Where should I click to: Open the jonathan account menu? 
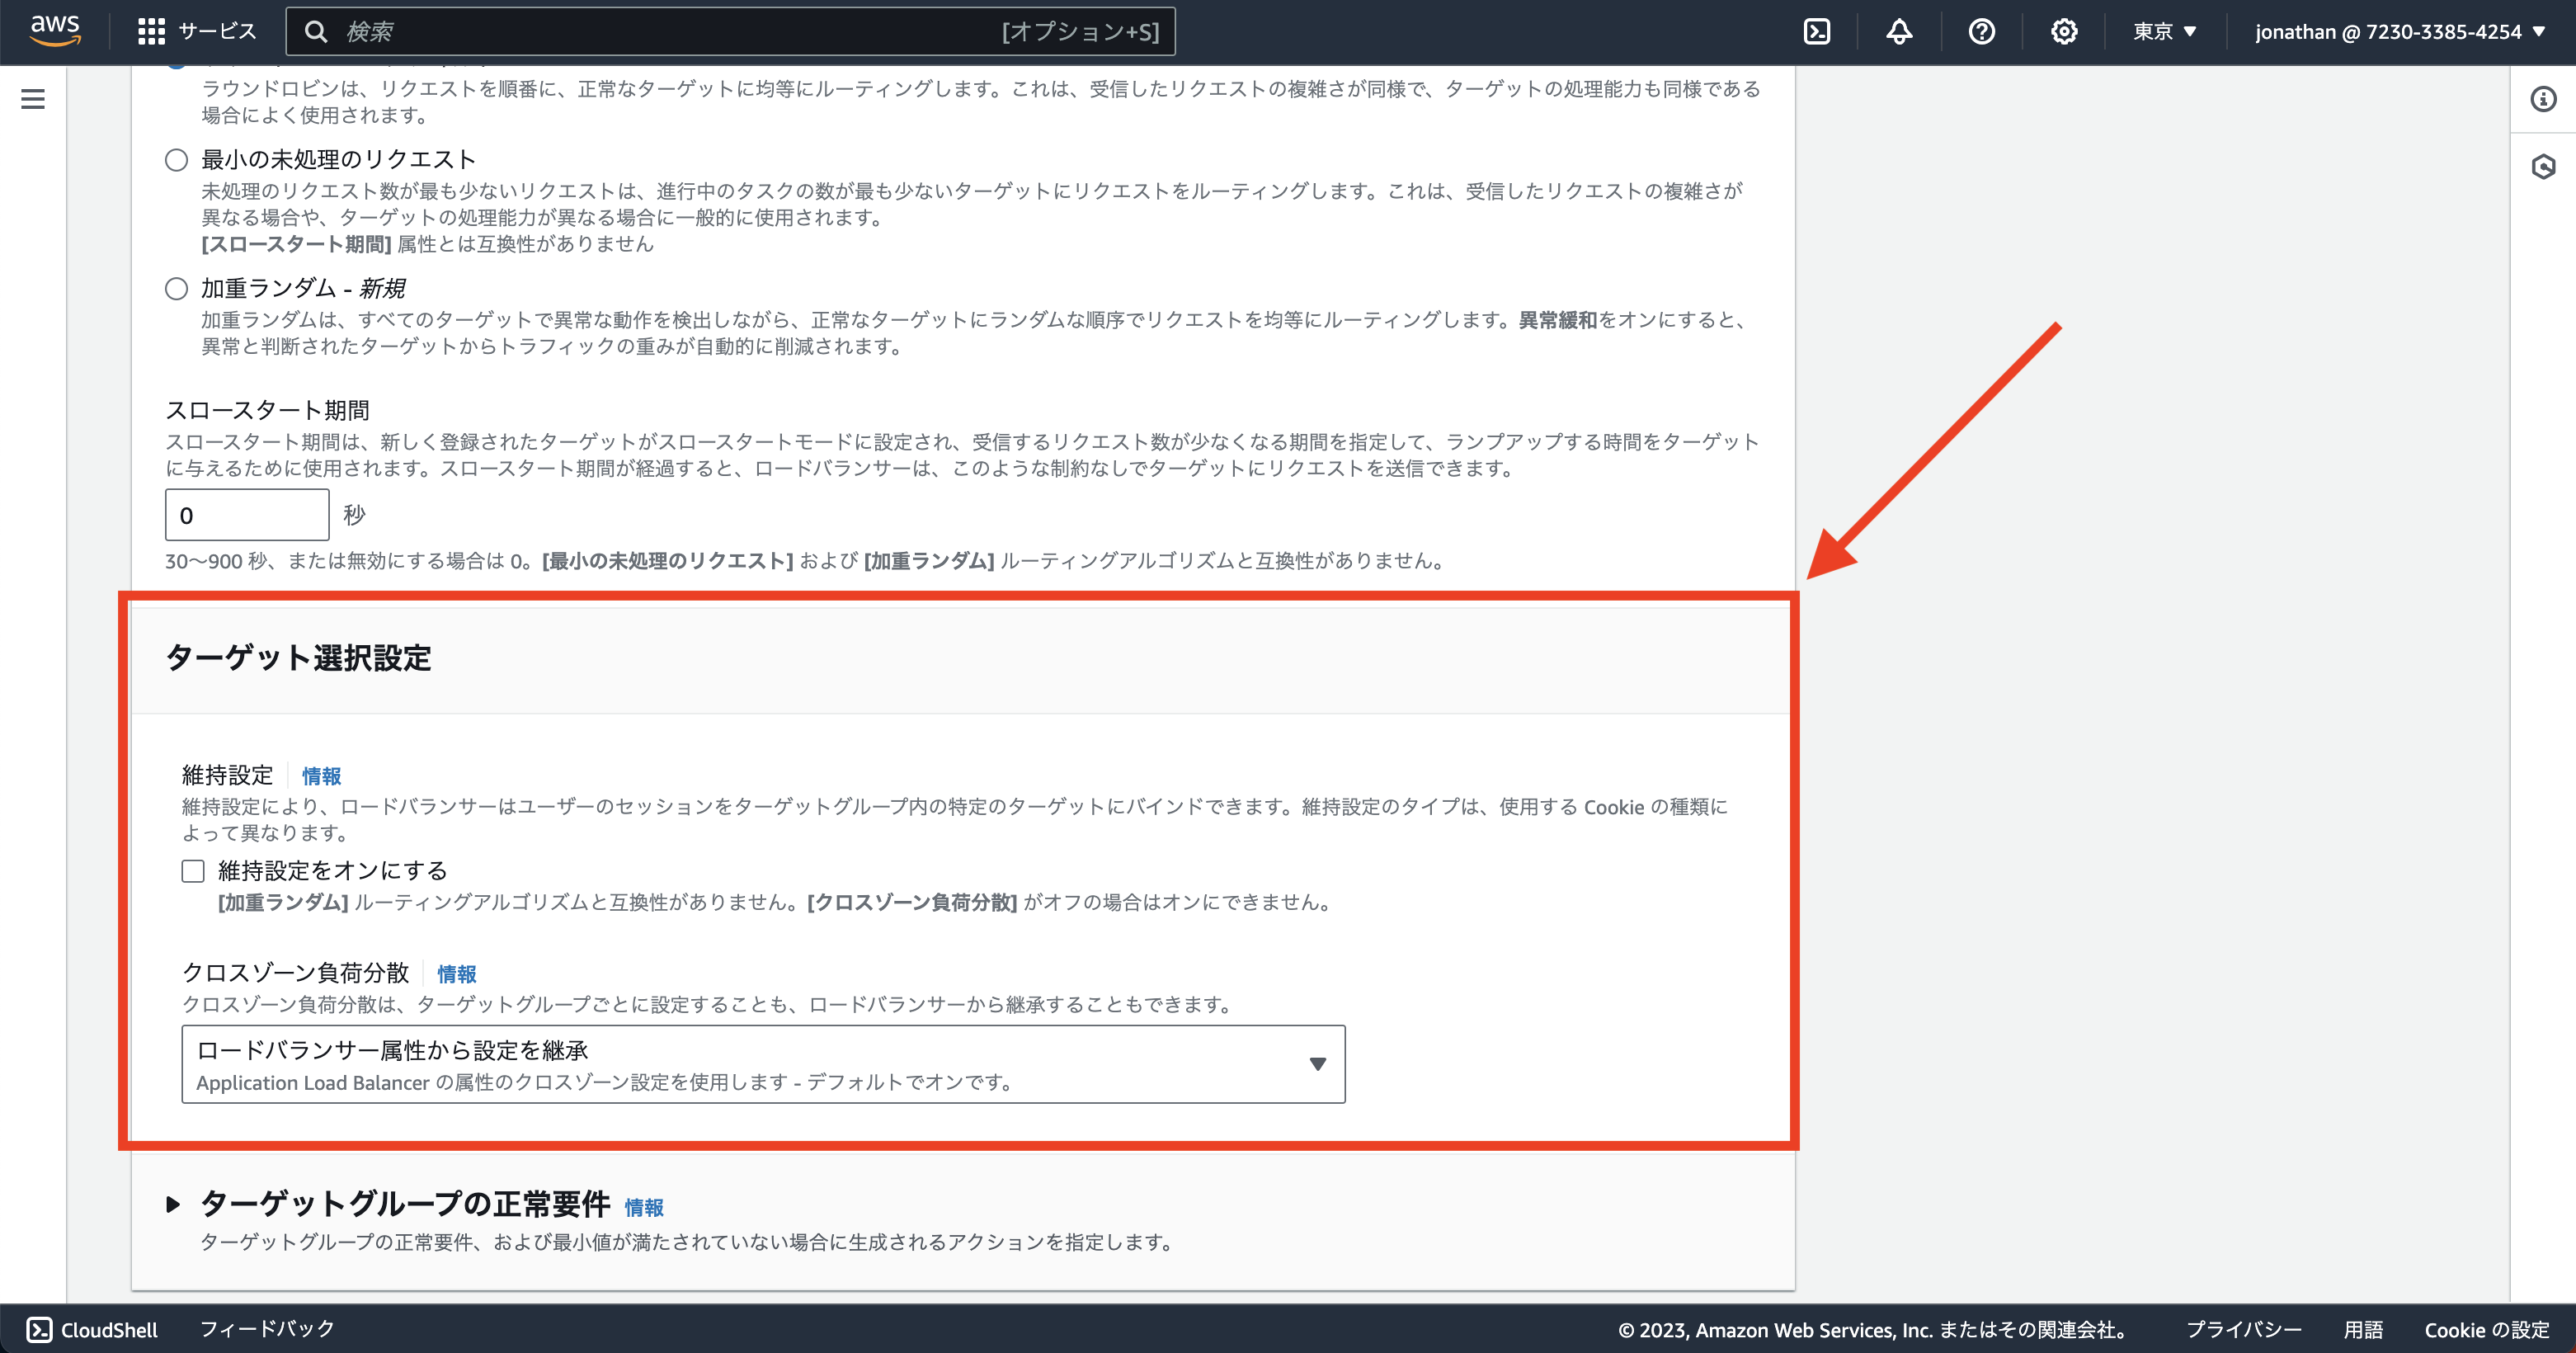tap(2399, 31)
